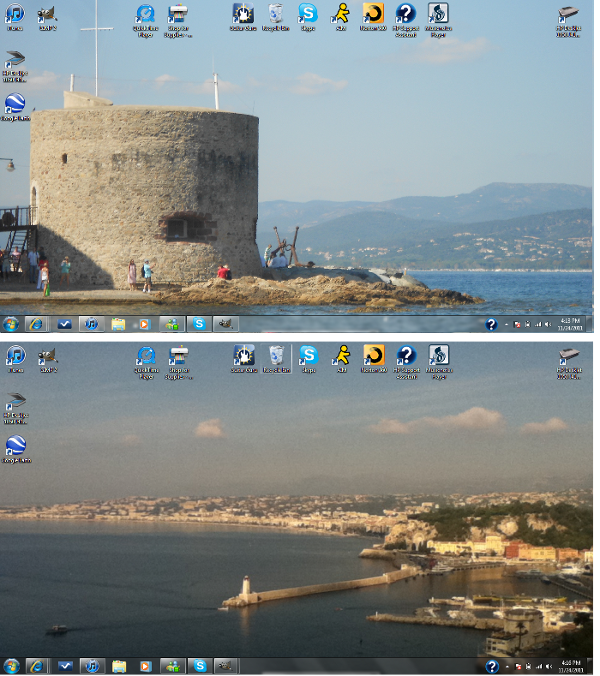Open Action Center flag on harbor desktop taskbar
Screen dimensions: 600x676
[x=518, y=667]
